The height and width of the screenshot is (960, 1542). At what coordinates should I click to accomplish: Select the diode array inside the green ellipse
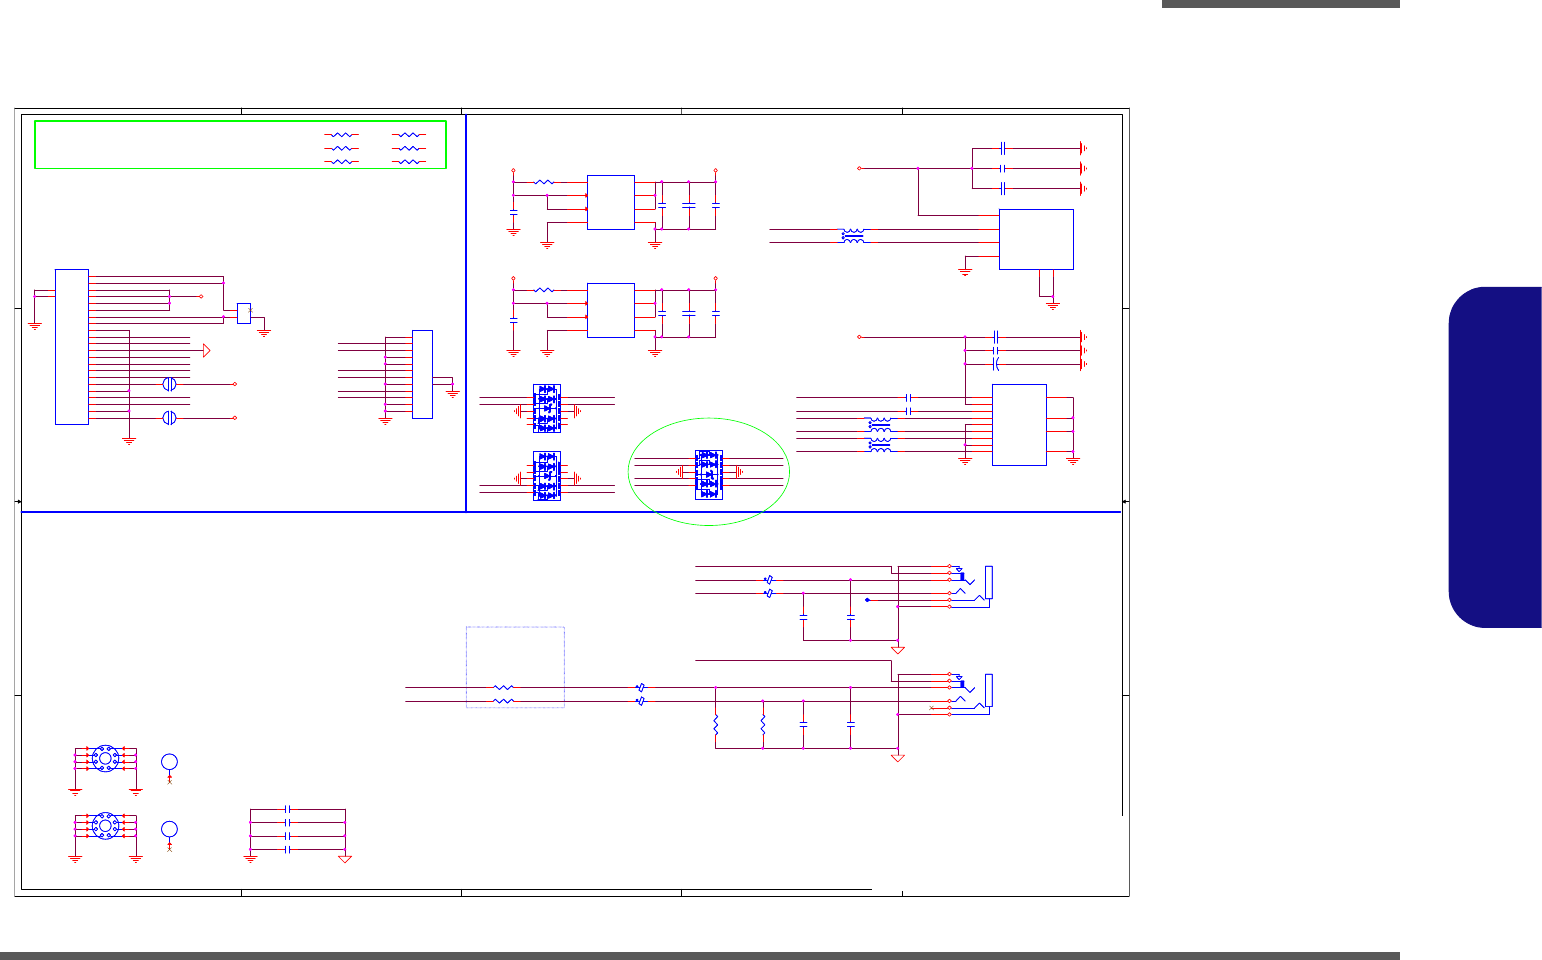(709, 475)
